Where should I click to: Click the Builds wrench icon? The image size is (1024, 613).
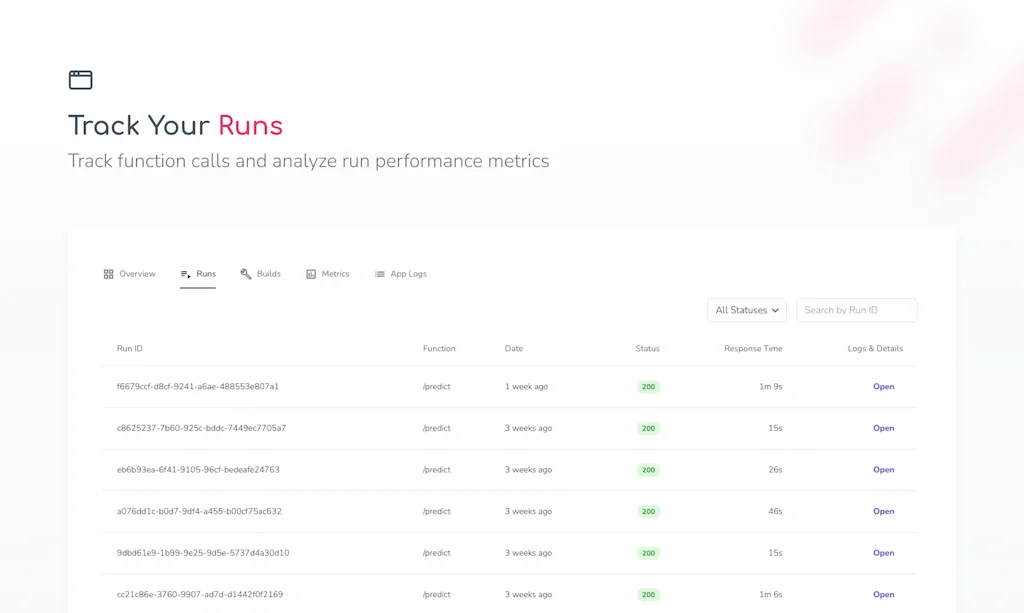(x=246, y=274)
